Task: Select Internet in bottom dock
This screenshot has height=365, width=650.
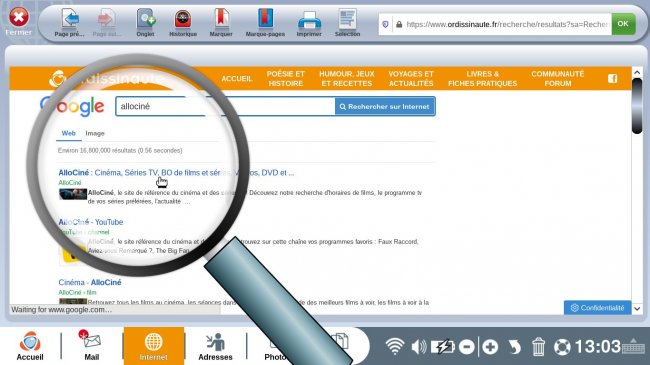Action: click(x=154, y=346)
